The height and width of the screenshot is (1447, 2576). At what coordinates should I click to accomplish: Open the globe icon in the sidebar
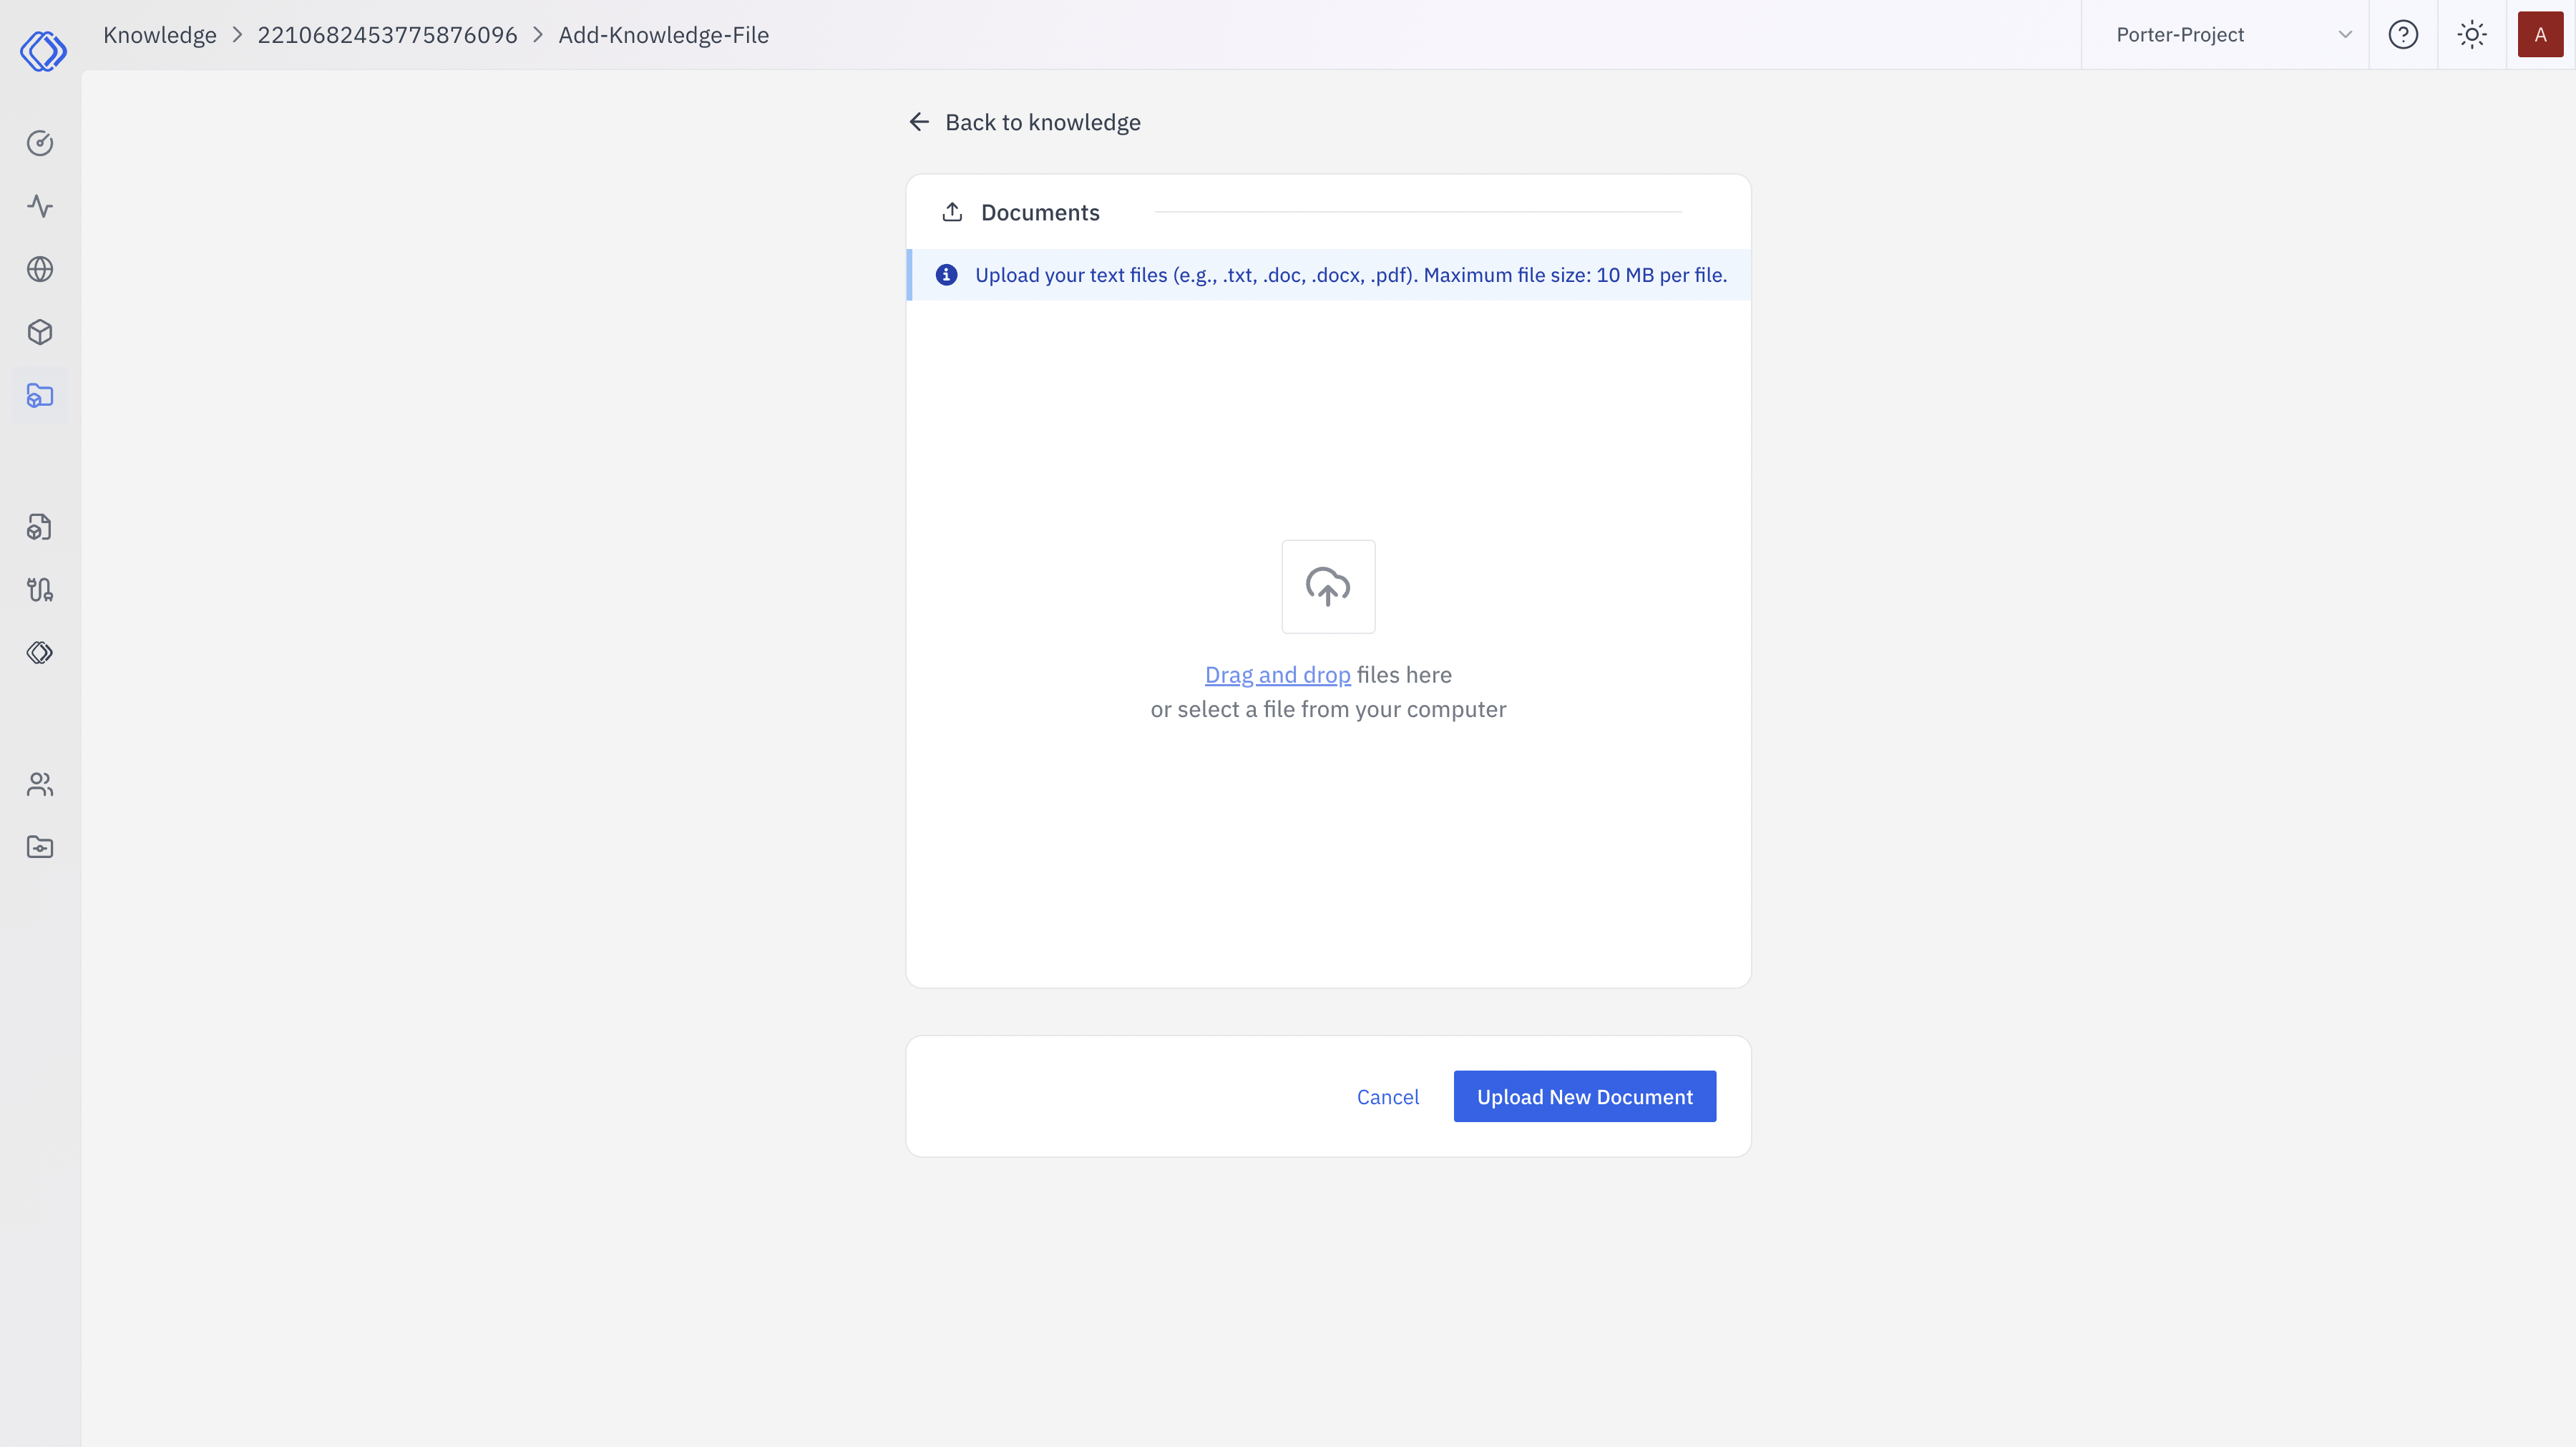tap(40, 269)
